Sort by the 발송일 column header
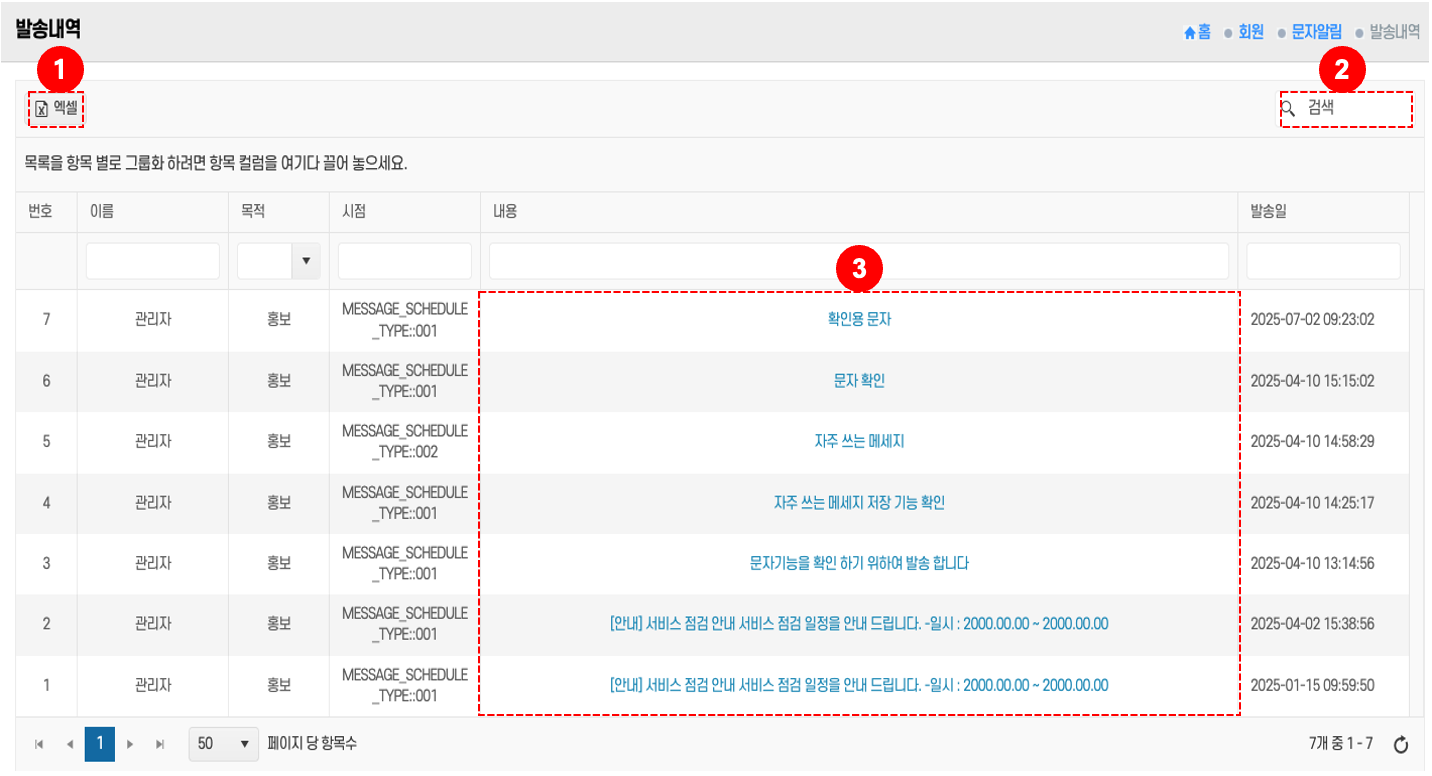The image size is (1432, 776). point(1269,212)
